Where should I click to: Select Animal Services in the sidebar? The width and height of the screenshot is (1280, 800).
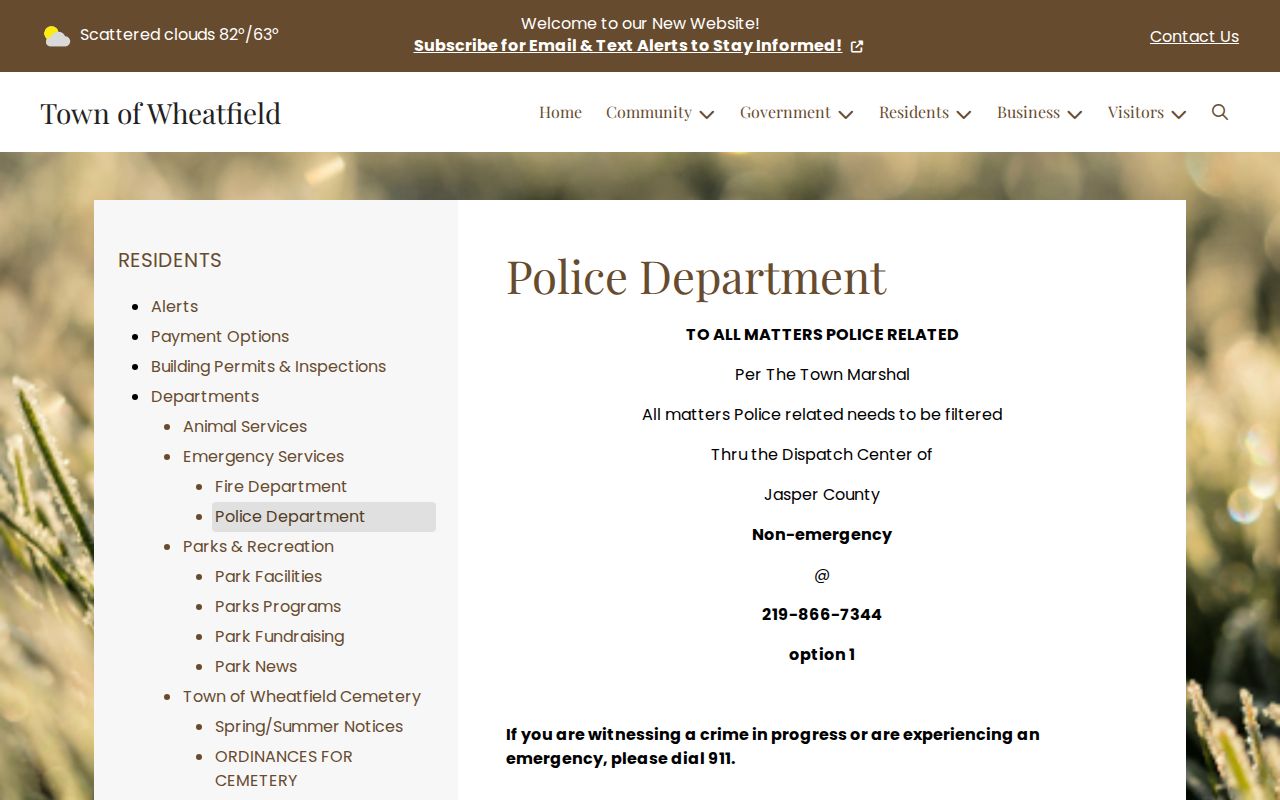(x=245, y=426)
